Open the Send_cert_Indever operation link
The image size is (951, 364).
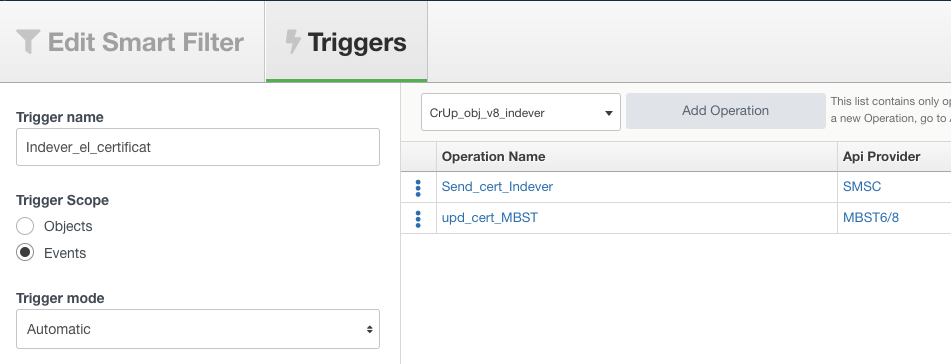click(x=497, y=187)
